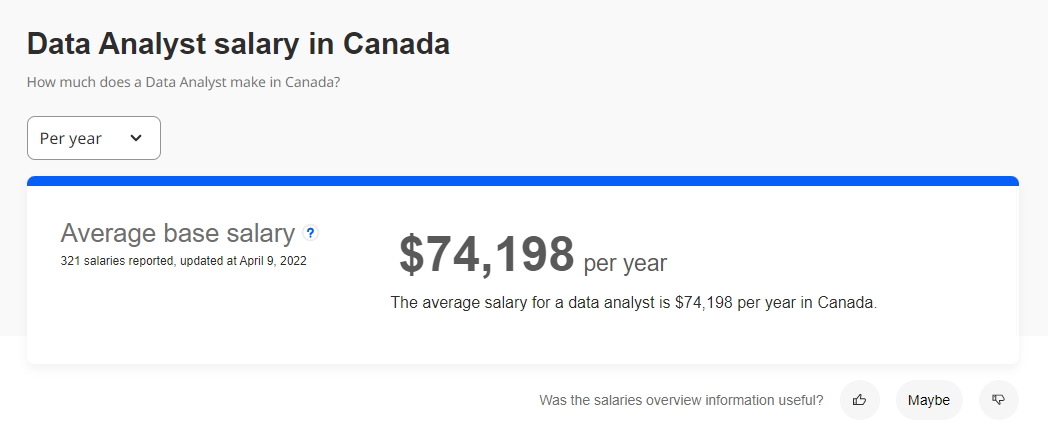The image size is (1048, 430).
Task: Click the large $74,198 salary figure
Action: click(x=487, y=254)
